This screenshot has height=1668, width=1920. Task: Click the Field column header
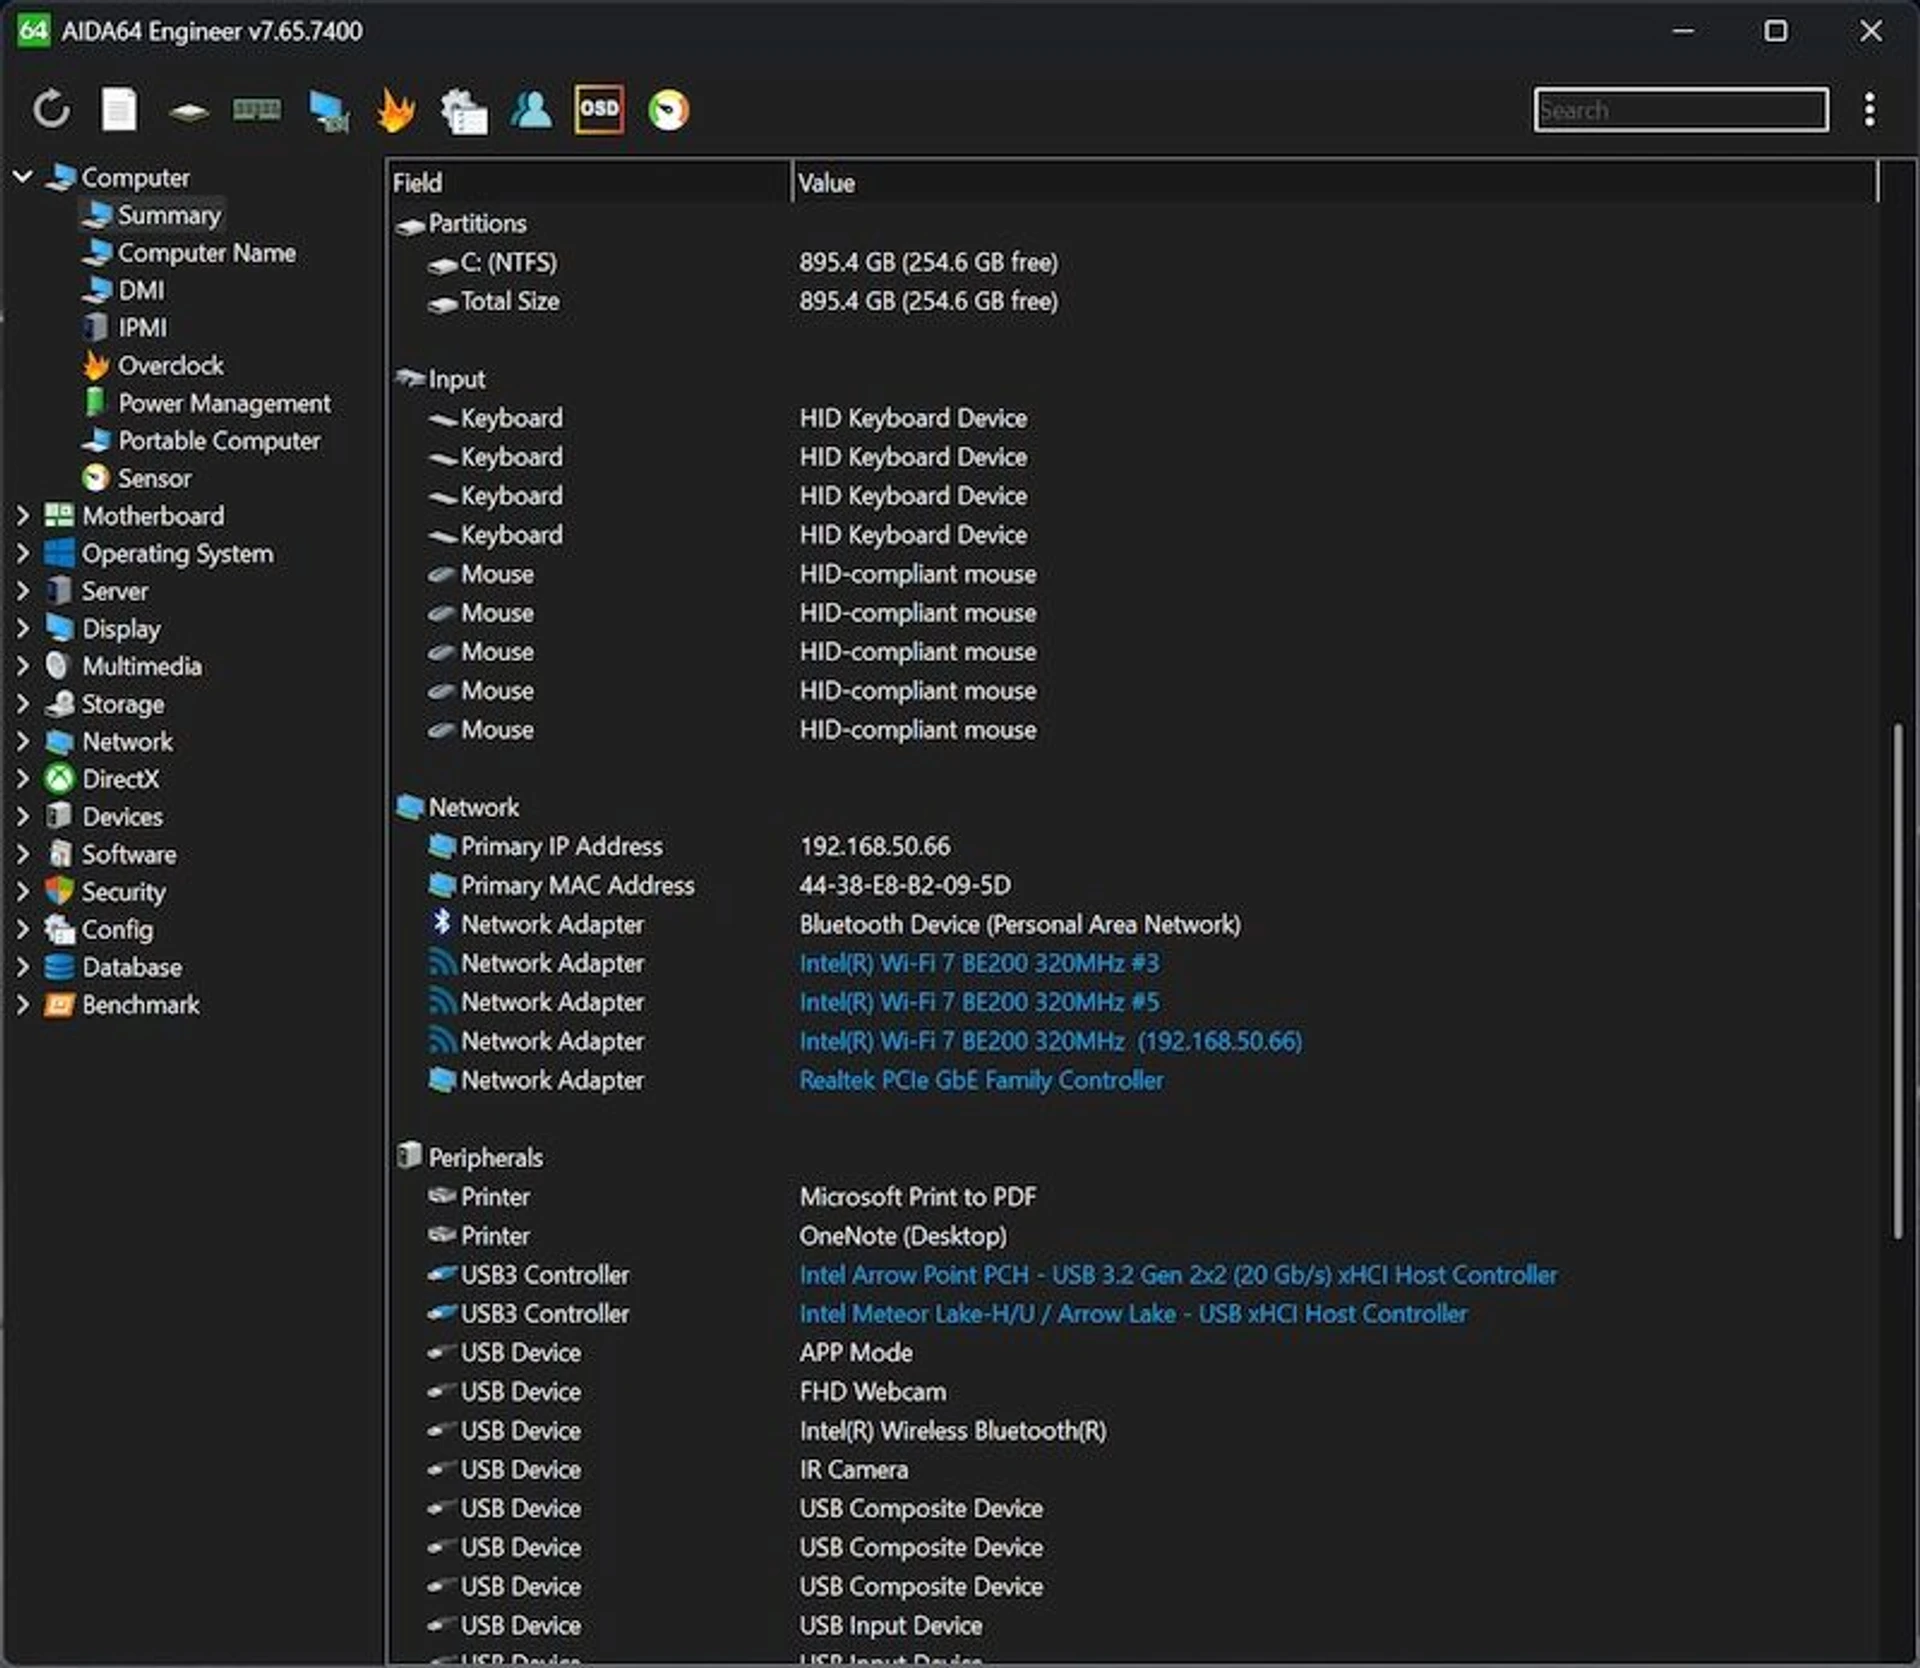click(x=590, y=183)
